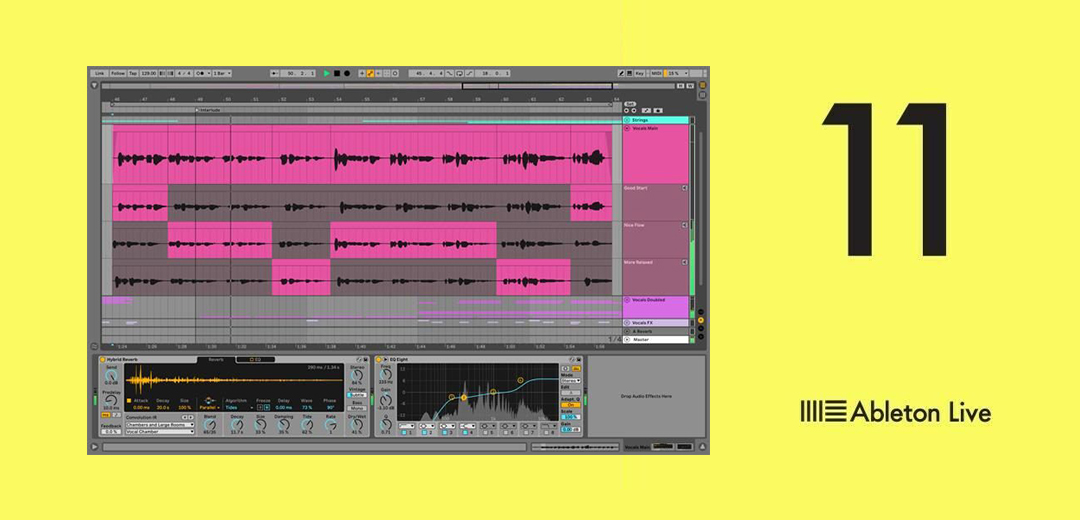Click the Follow playhead arrow icon
Screen dimensions: 1080x520
click(x=273, y=73)
